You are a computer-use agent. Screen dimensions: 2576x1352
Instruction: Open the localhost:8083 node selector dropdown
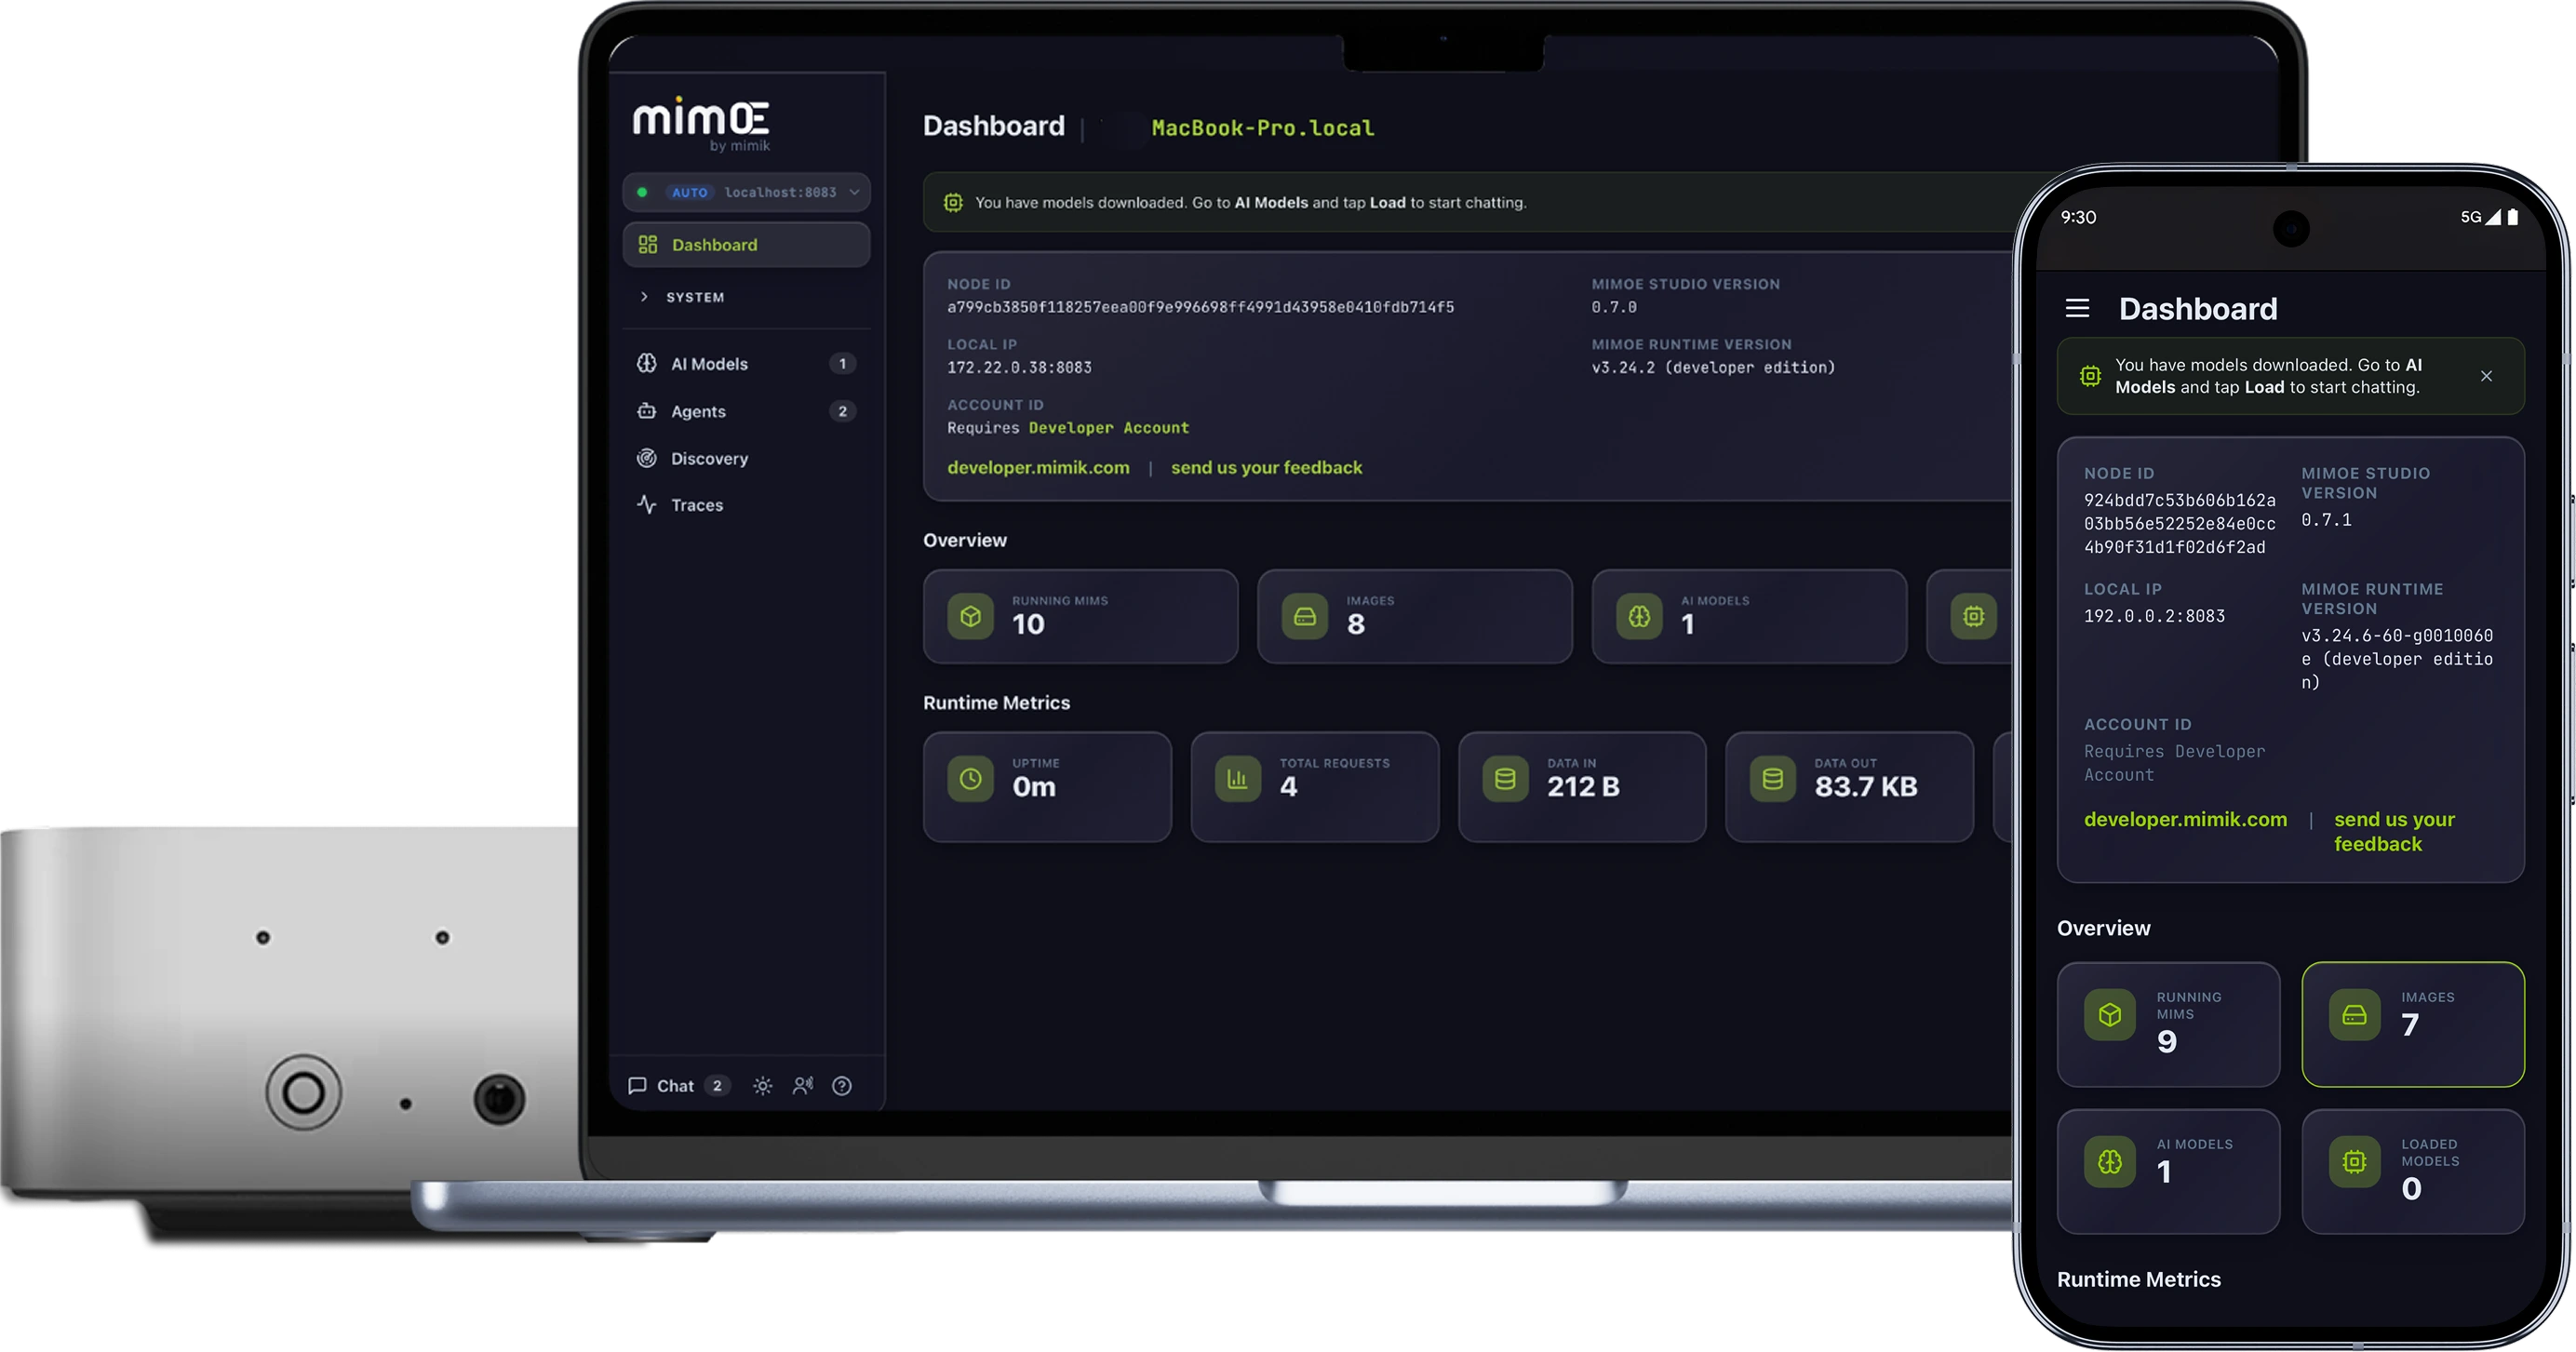pyautogui.click(x=746, y=192)
